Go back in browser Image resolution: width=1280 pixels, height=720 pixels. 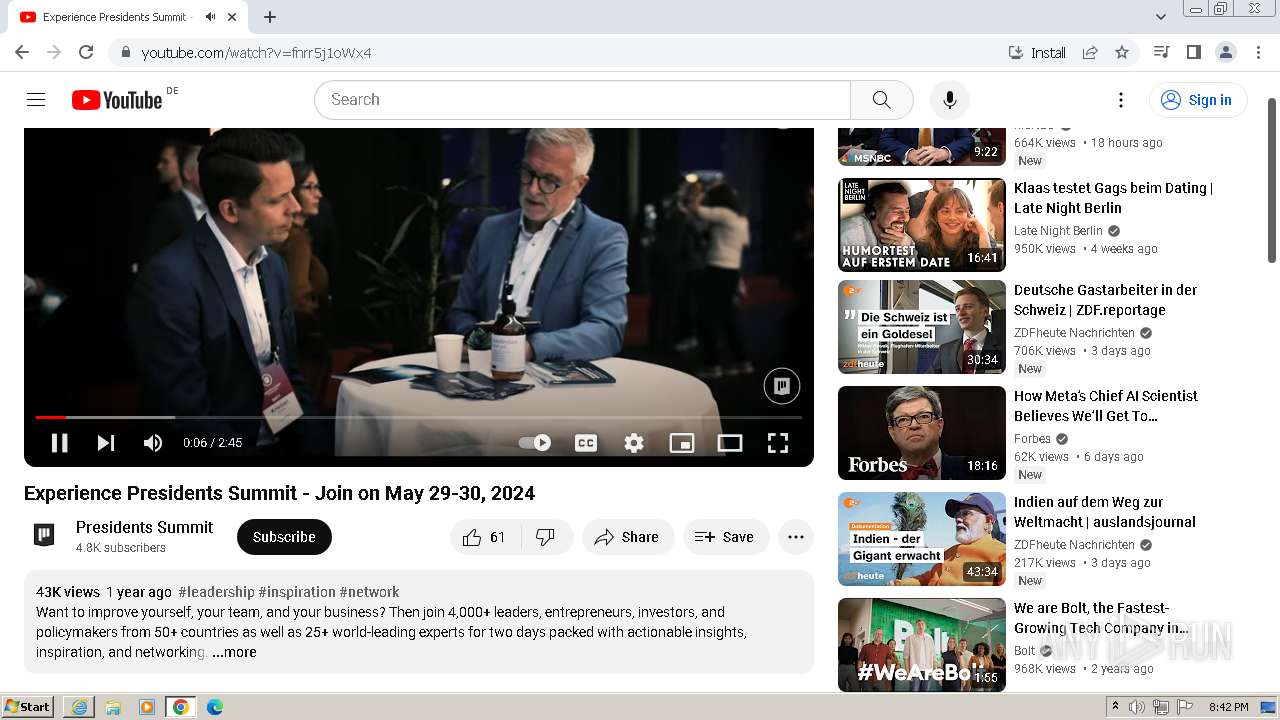coord(22,52)
